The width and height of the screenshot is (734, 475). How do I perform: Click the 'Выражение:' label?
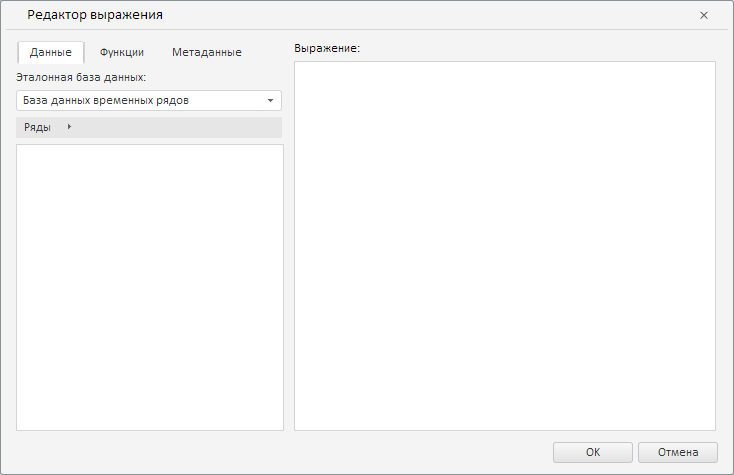pyautogui.click(x=327, y=48)
